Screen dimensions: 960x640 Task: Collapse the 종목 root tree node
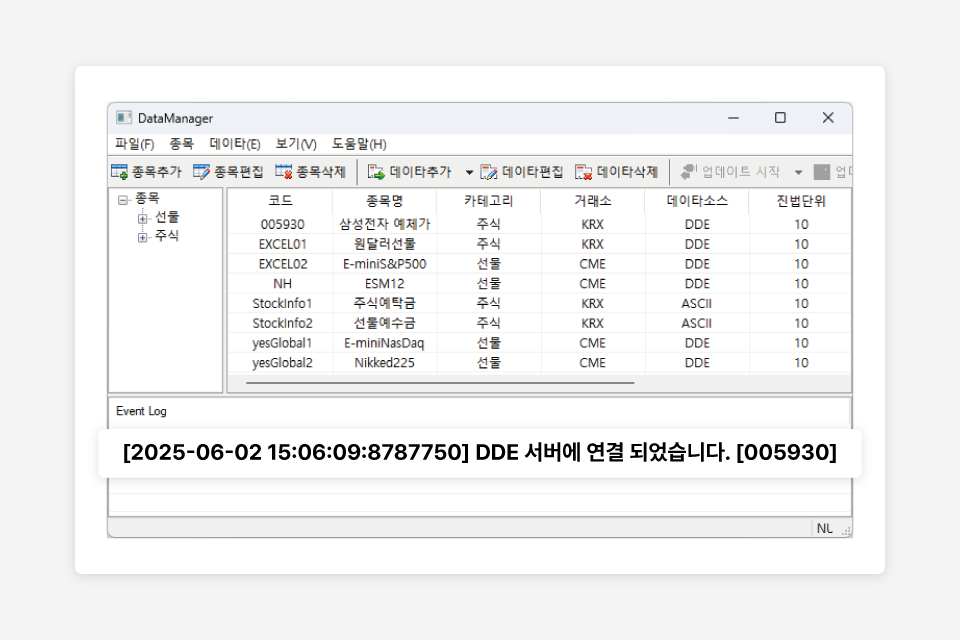click(123, 200)
